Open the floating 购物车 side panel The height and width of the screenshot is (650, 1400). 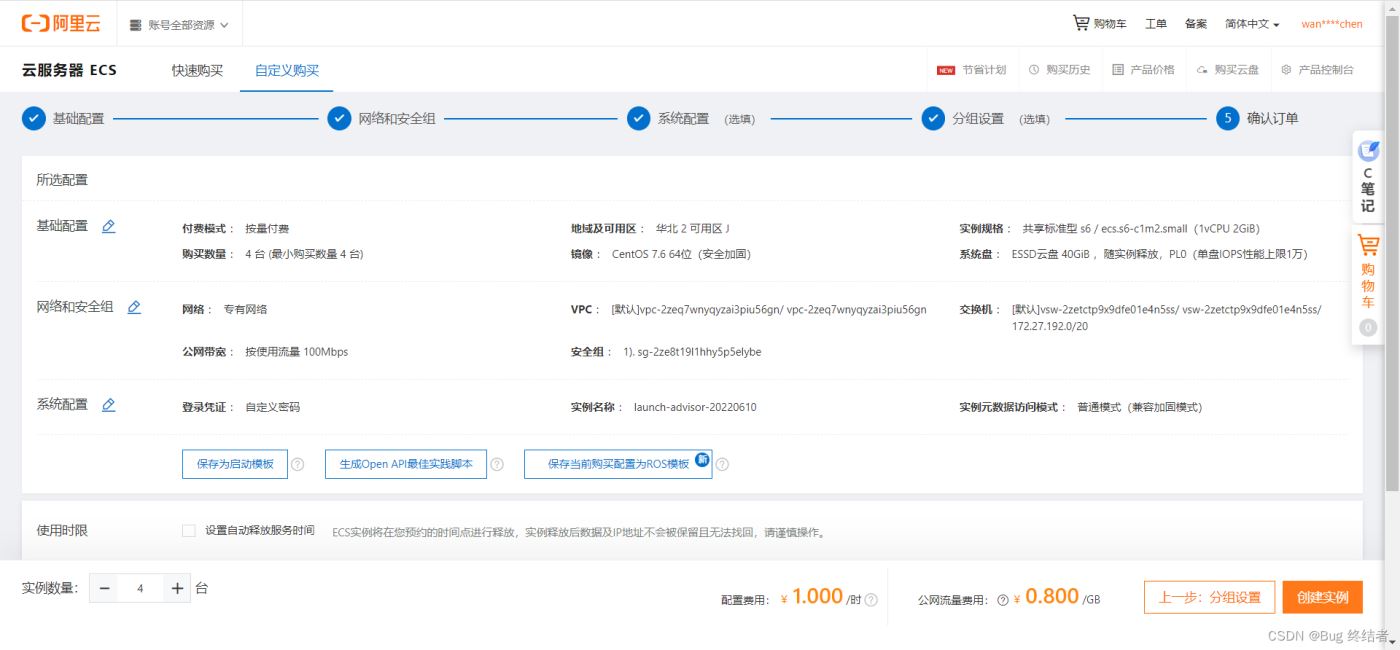coord(1367,272)
